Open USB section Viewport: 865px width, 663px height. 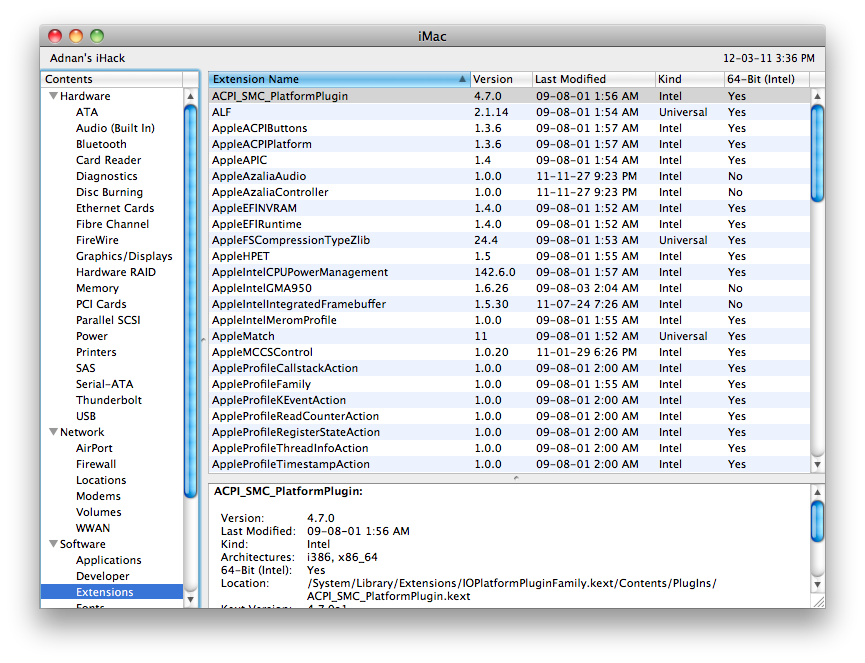pyautogui.click(x=86, y=416)
